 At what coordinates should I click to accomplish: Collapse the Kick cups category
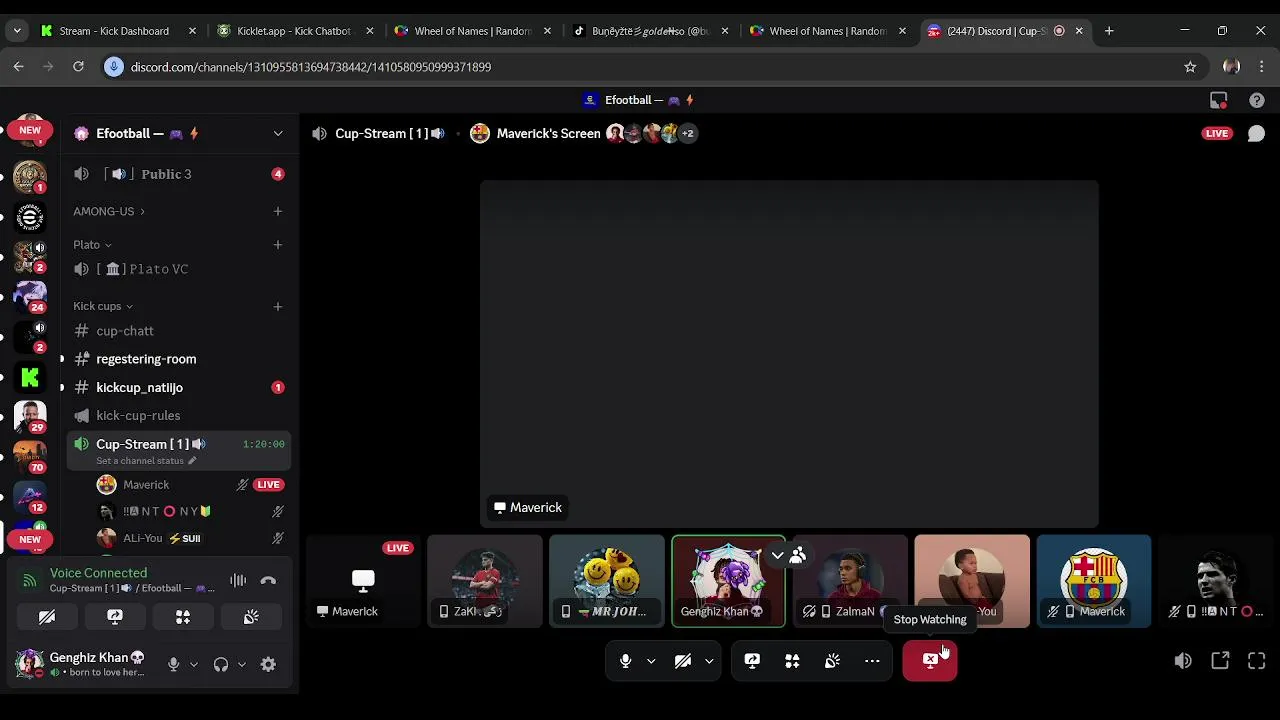[103, 306]
